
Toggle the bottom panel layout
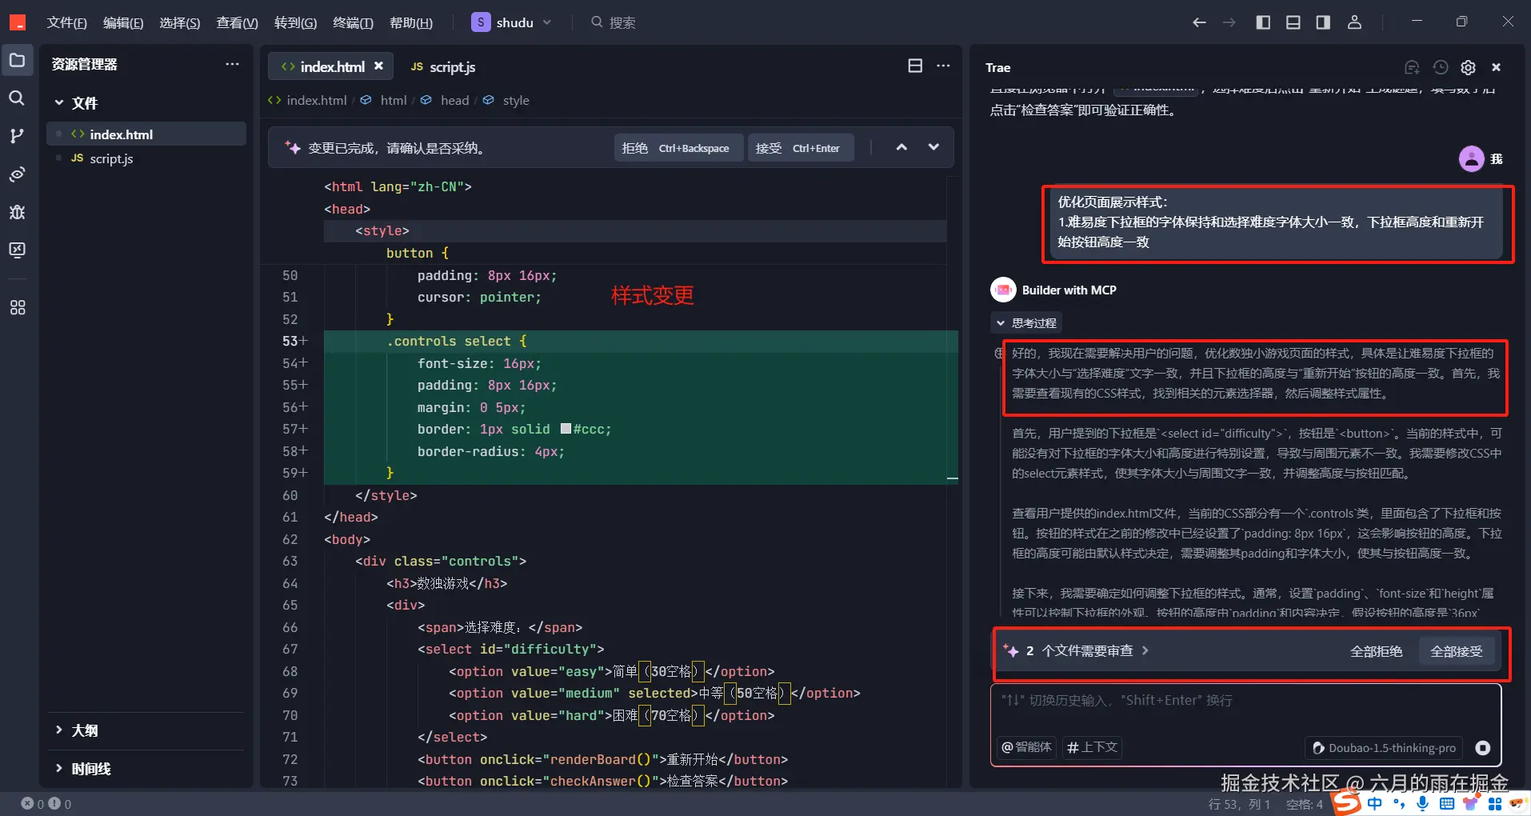click(1293, 22)
